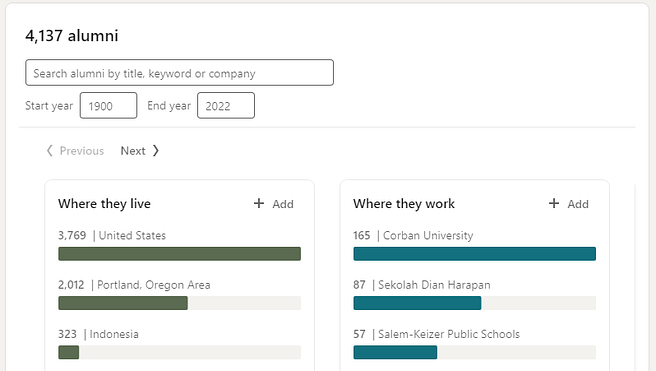Filter by the Sekolah Dian Harapan bar
This screenshot has height=371, width=656.
tap(474, 303)
